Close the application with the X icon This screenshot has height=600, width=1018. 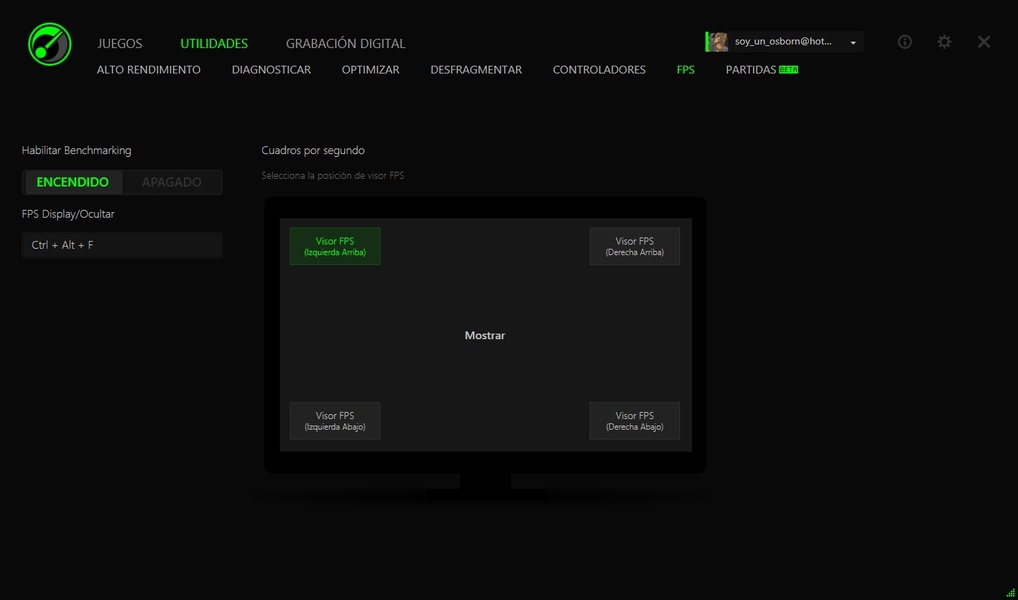tap(984, 42)
